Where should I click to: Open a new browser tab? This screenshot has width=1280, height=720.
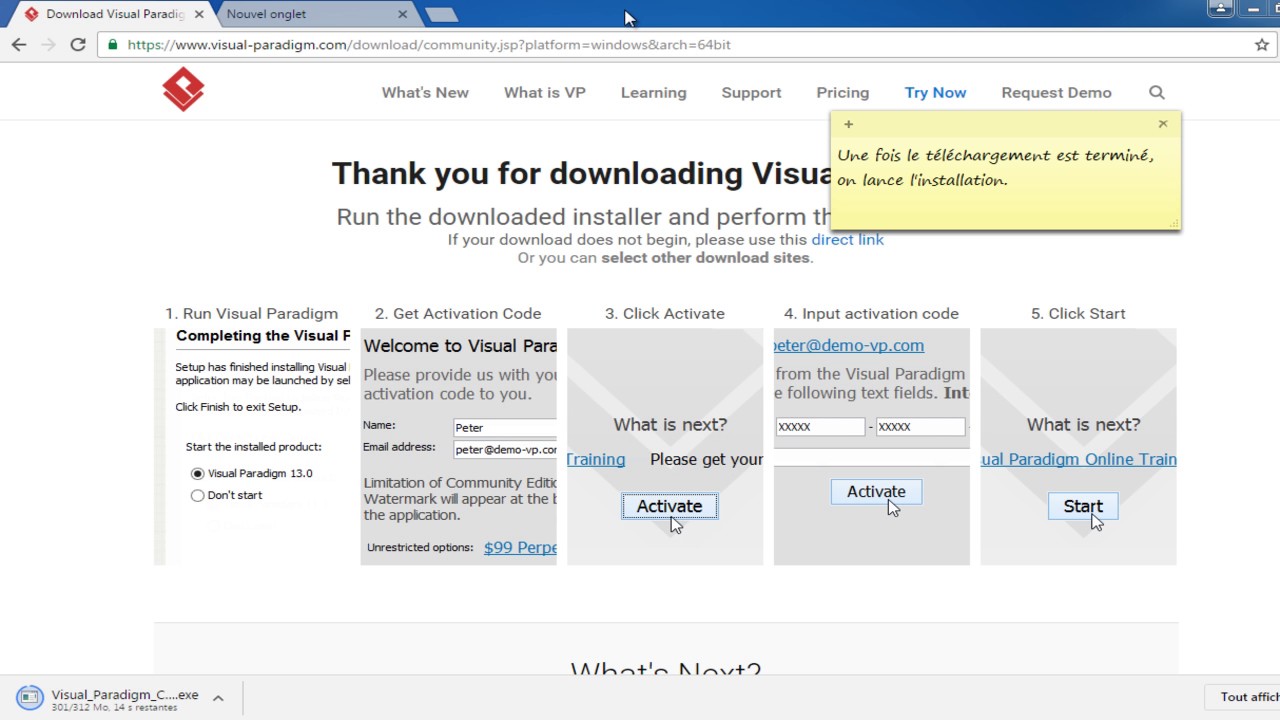point(441,14)
